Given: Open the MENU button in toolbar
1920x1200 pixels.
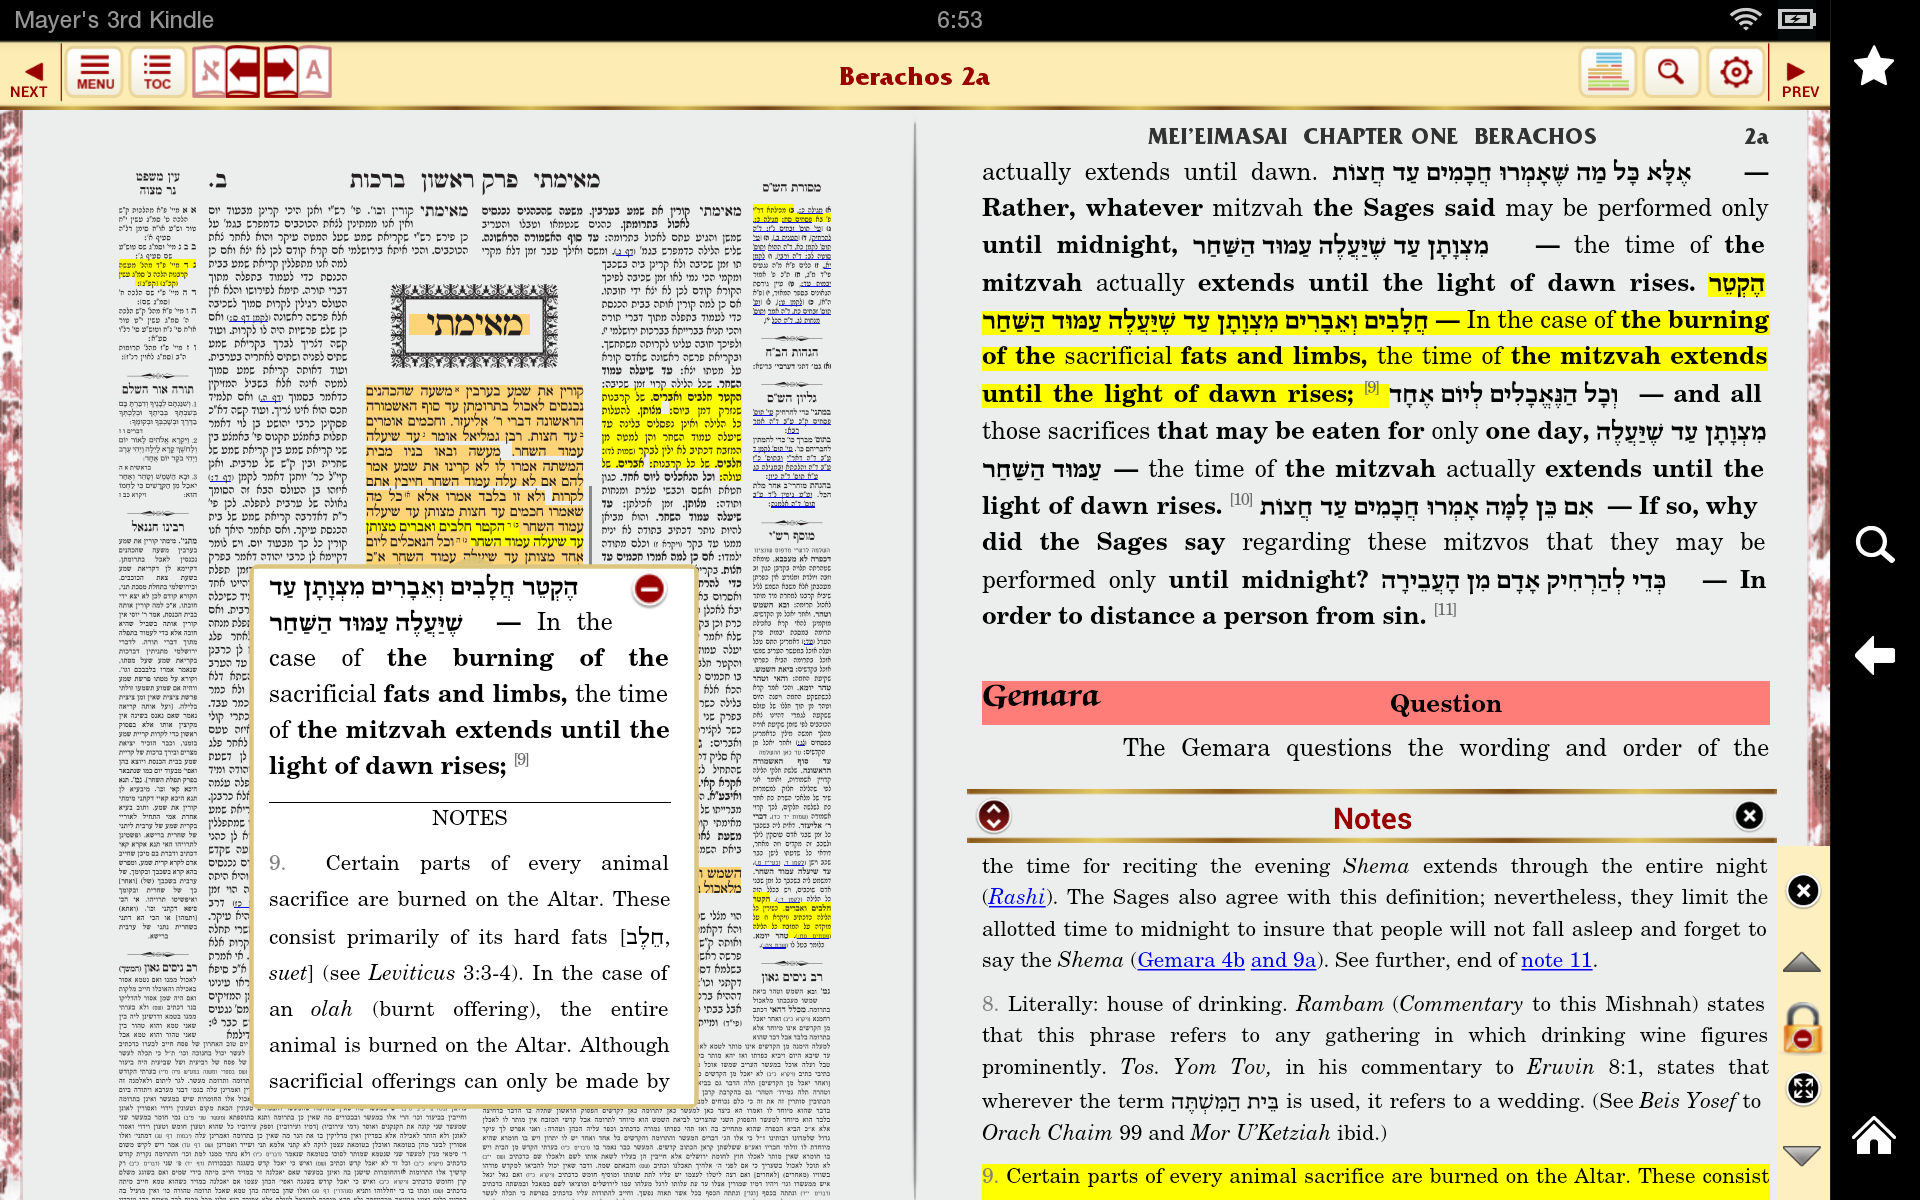Looking at the screenshot, I should click(95, 73).
